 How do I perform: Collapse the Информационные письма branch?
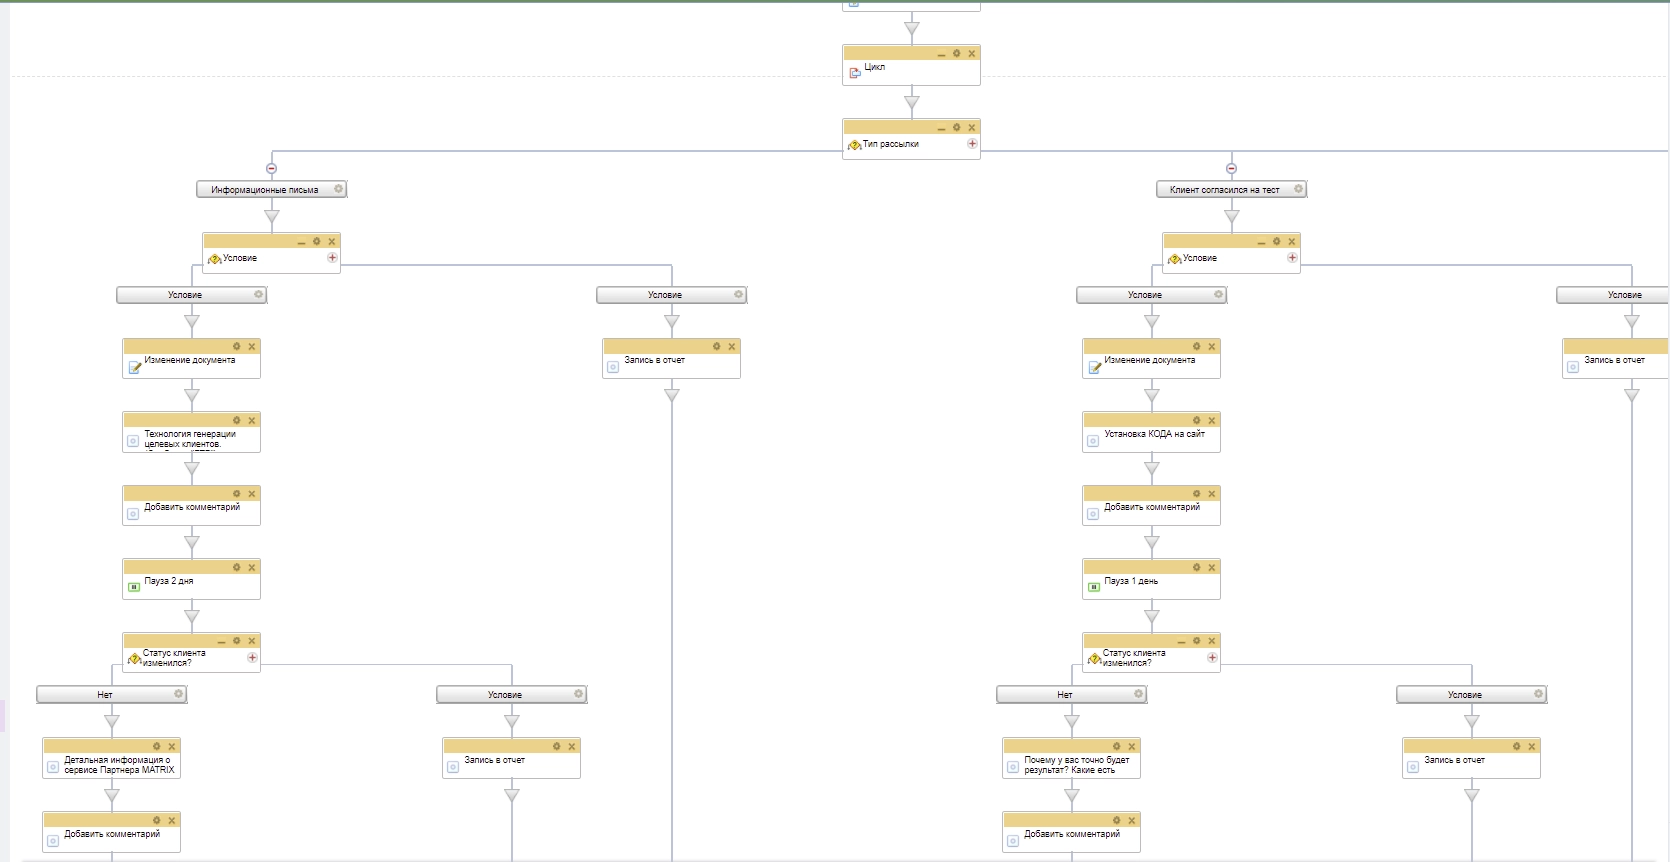(x=271, y=169)
